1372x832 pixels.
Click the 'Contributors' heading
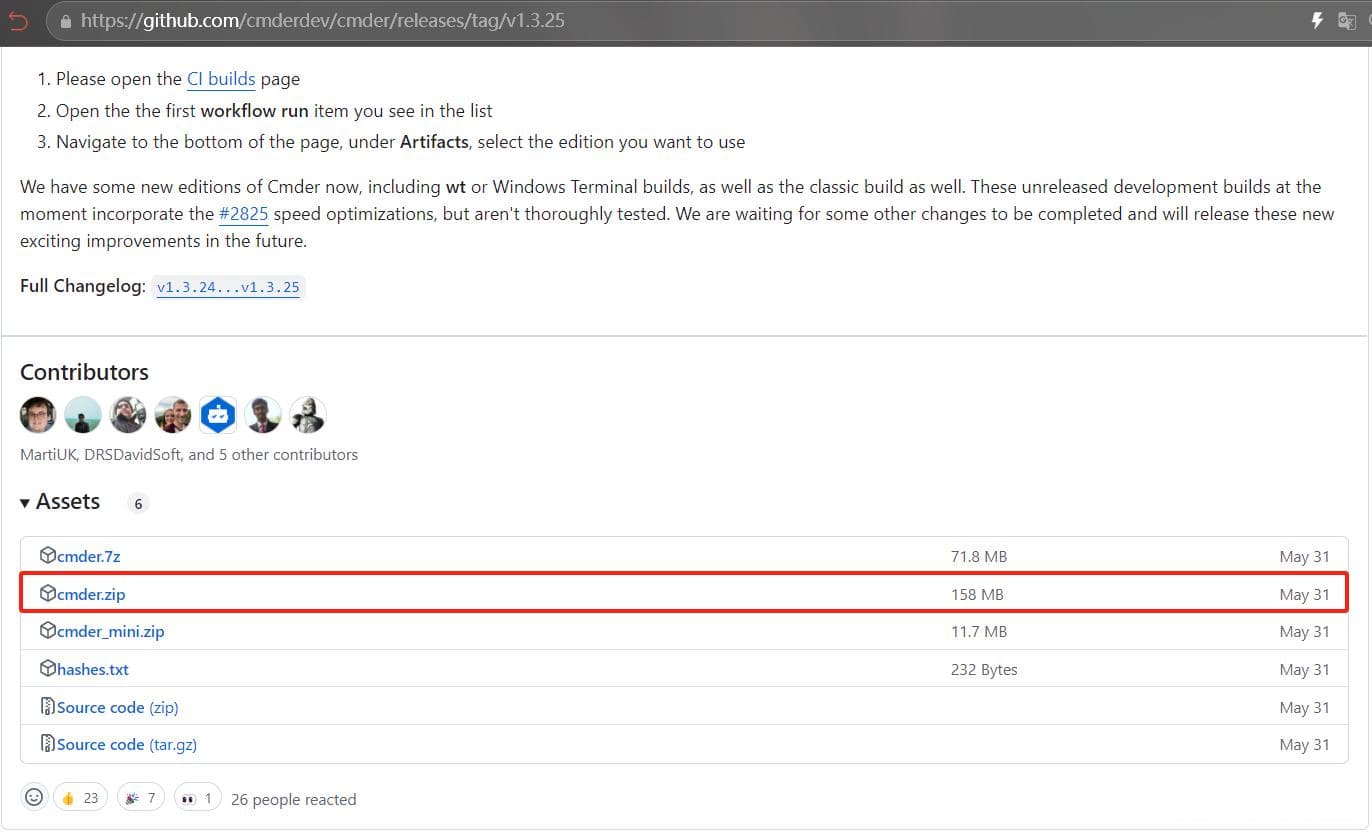tap(84, 372)
